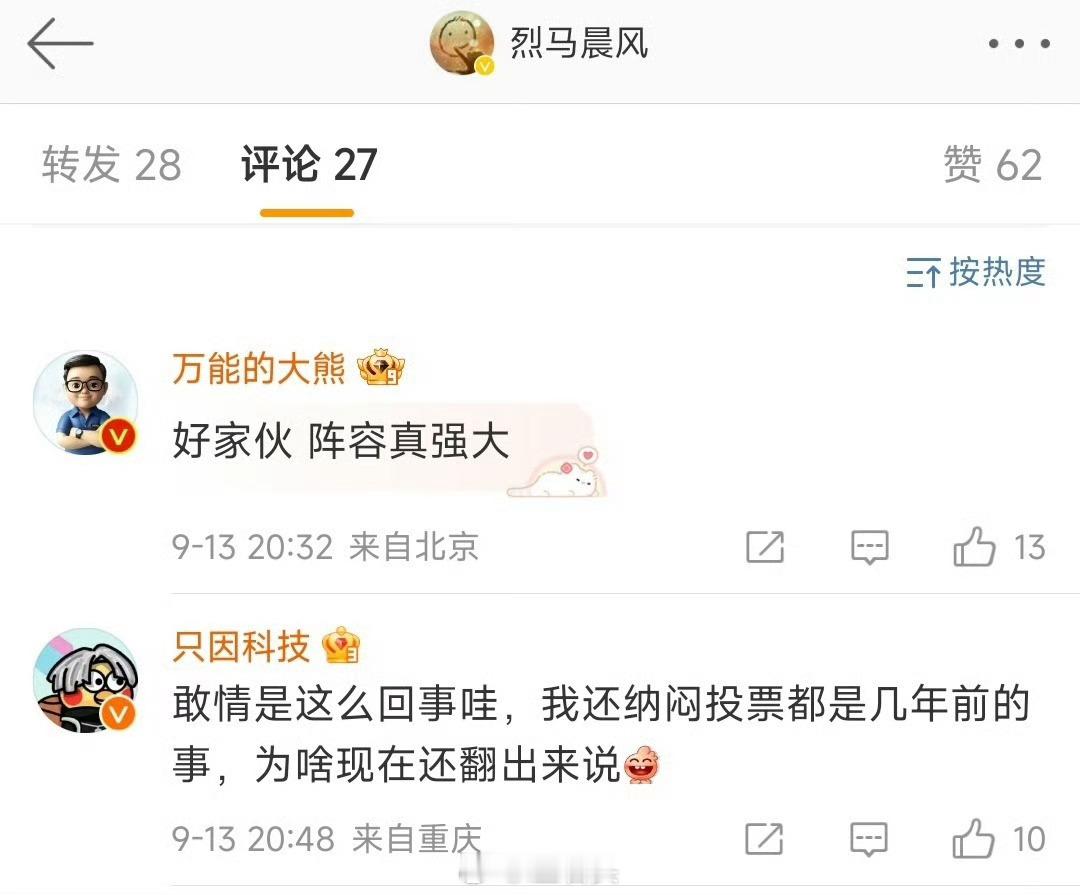Open the 赞 62 tab
1080x895 pixels.
click(993, 165)
